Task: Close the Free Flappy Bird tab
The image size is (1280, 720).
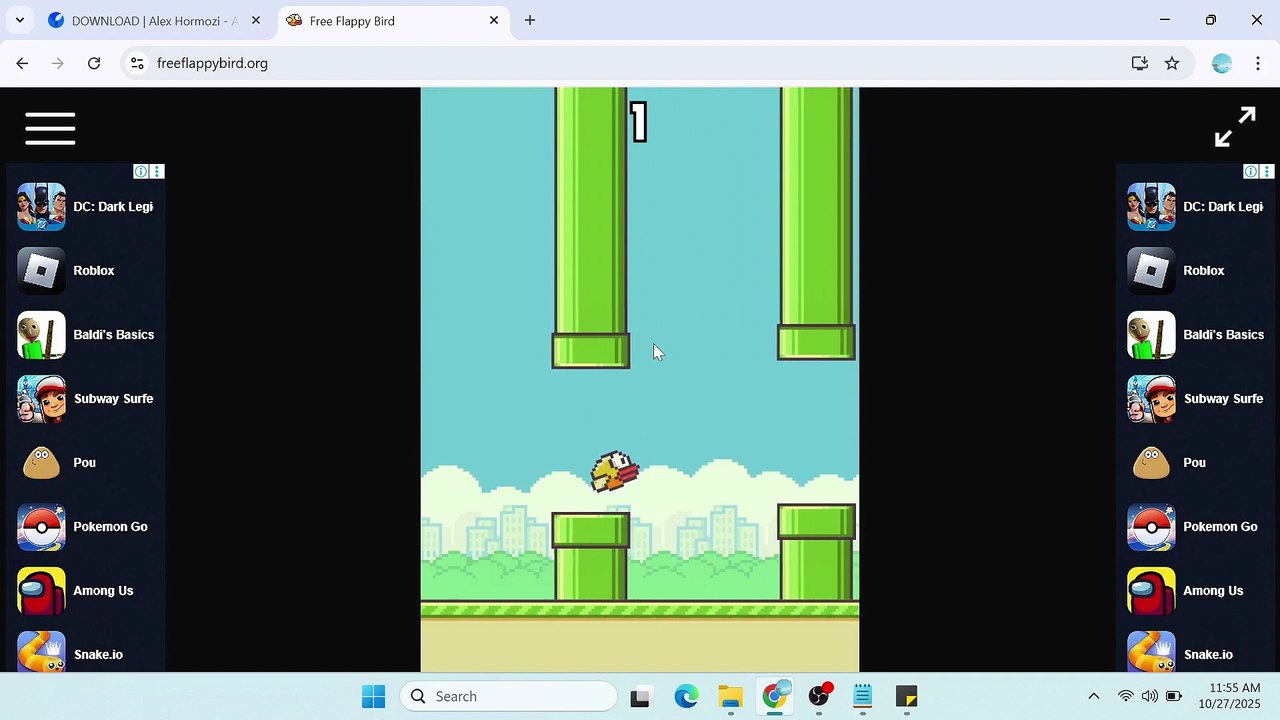Action: click(494, 20)
